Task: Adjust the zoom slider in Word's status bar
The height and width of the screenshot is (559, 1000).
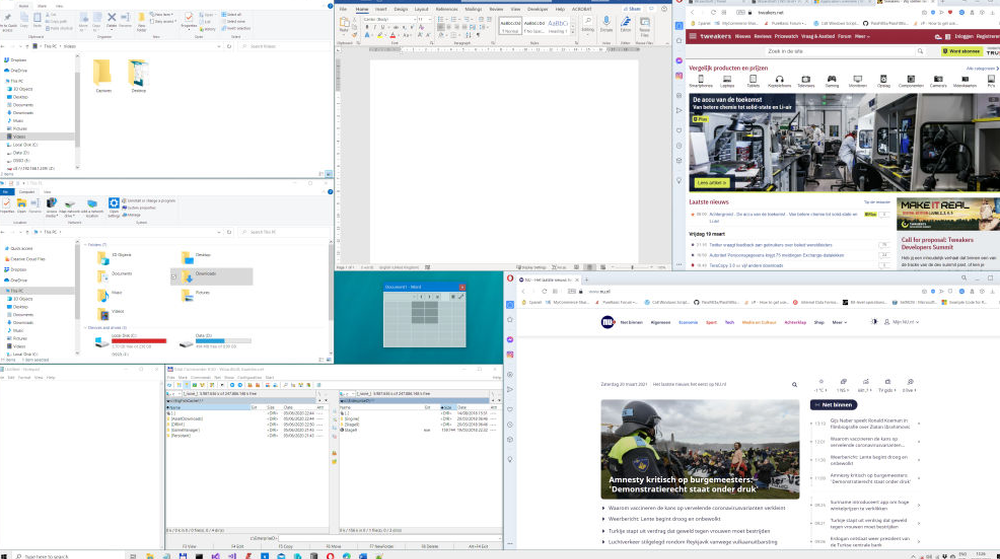Action: pos(633,267)
